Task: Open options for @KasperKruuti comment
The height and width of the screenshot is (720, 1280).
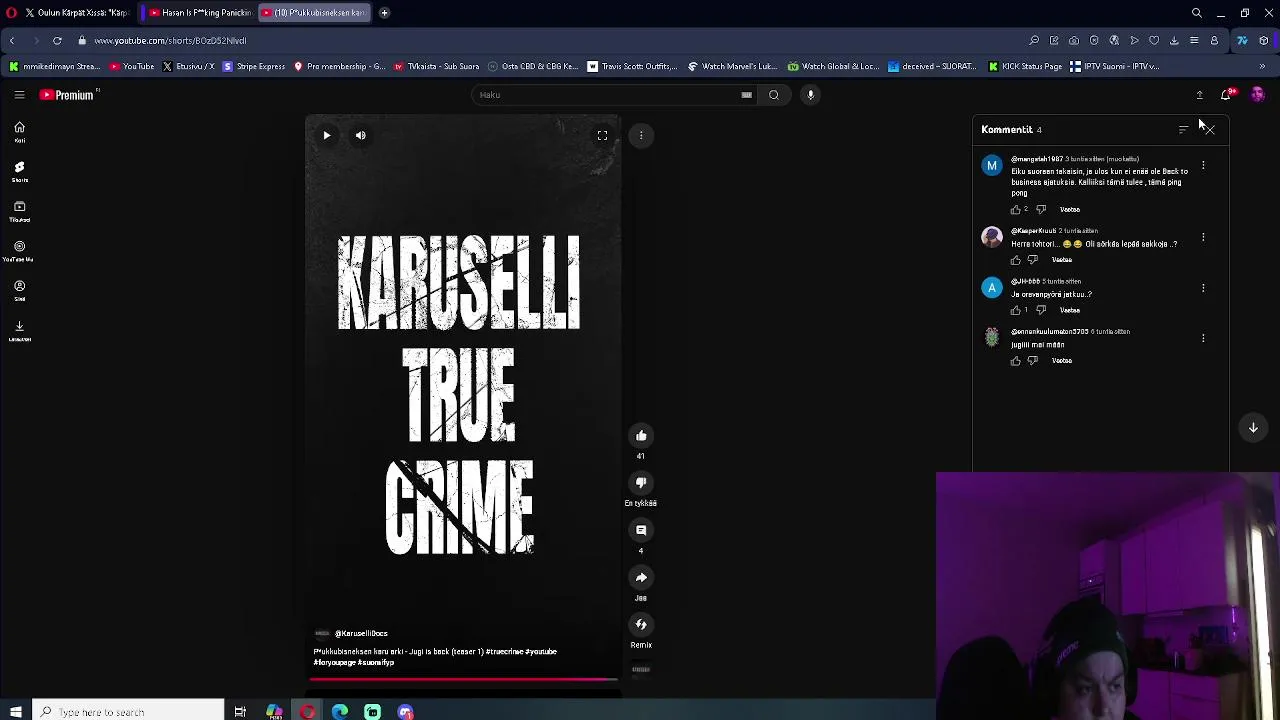Action: pos(1203,237)
